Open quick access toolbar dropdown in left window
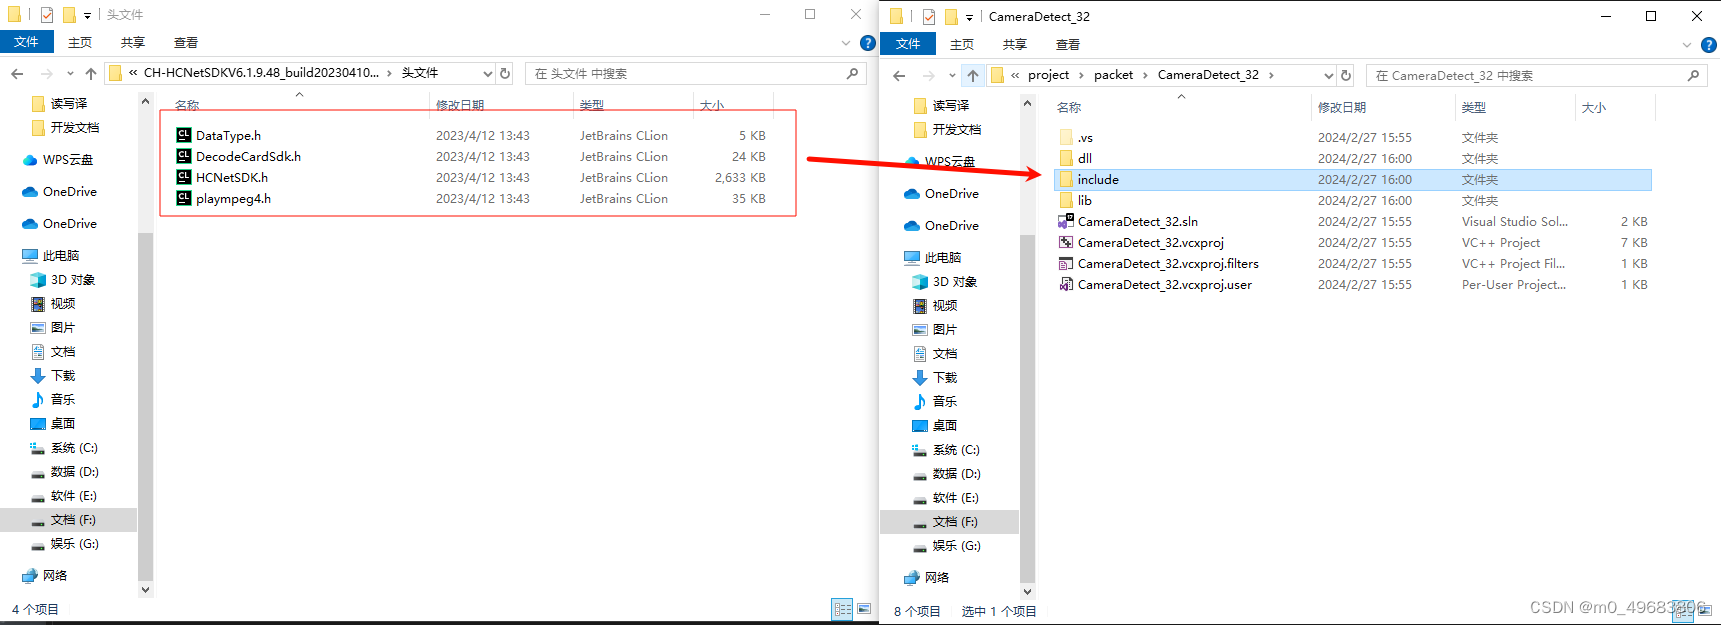Image resolution: width=1721 pixels, height=625 pixels. [x=87, y=15]
